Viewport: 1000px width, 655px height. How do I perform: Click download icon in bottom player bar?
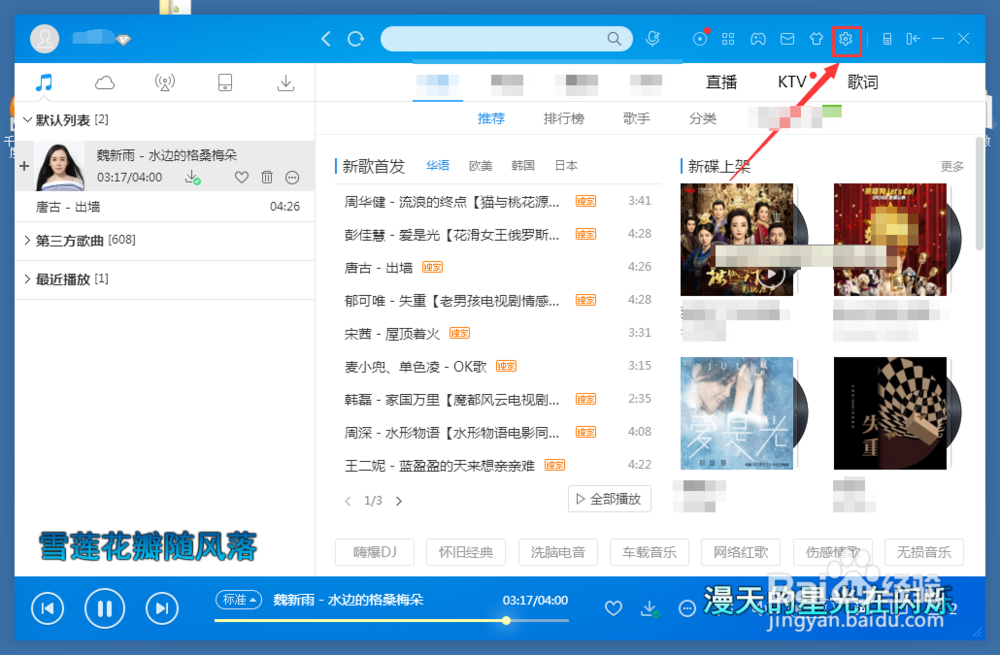click(649, 608)
